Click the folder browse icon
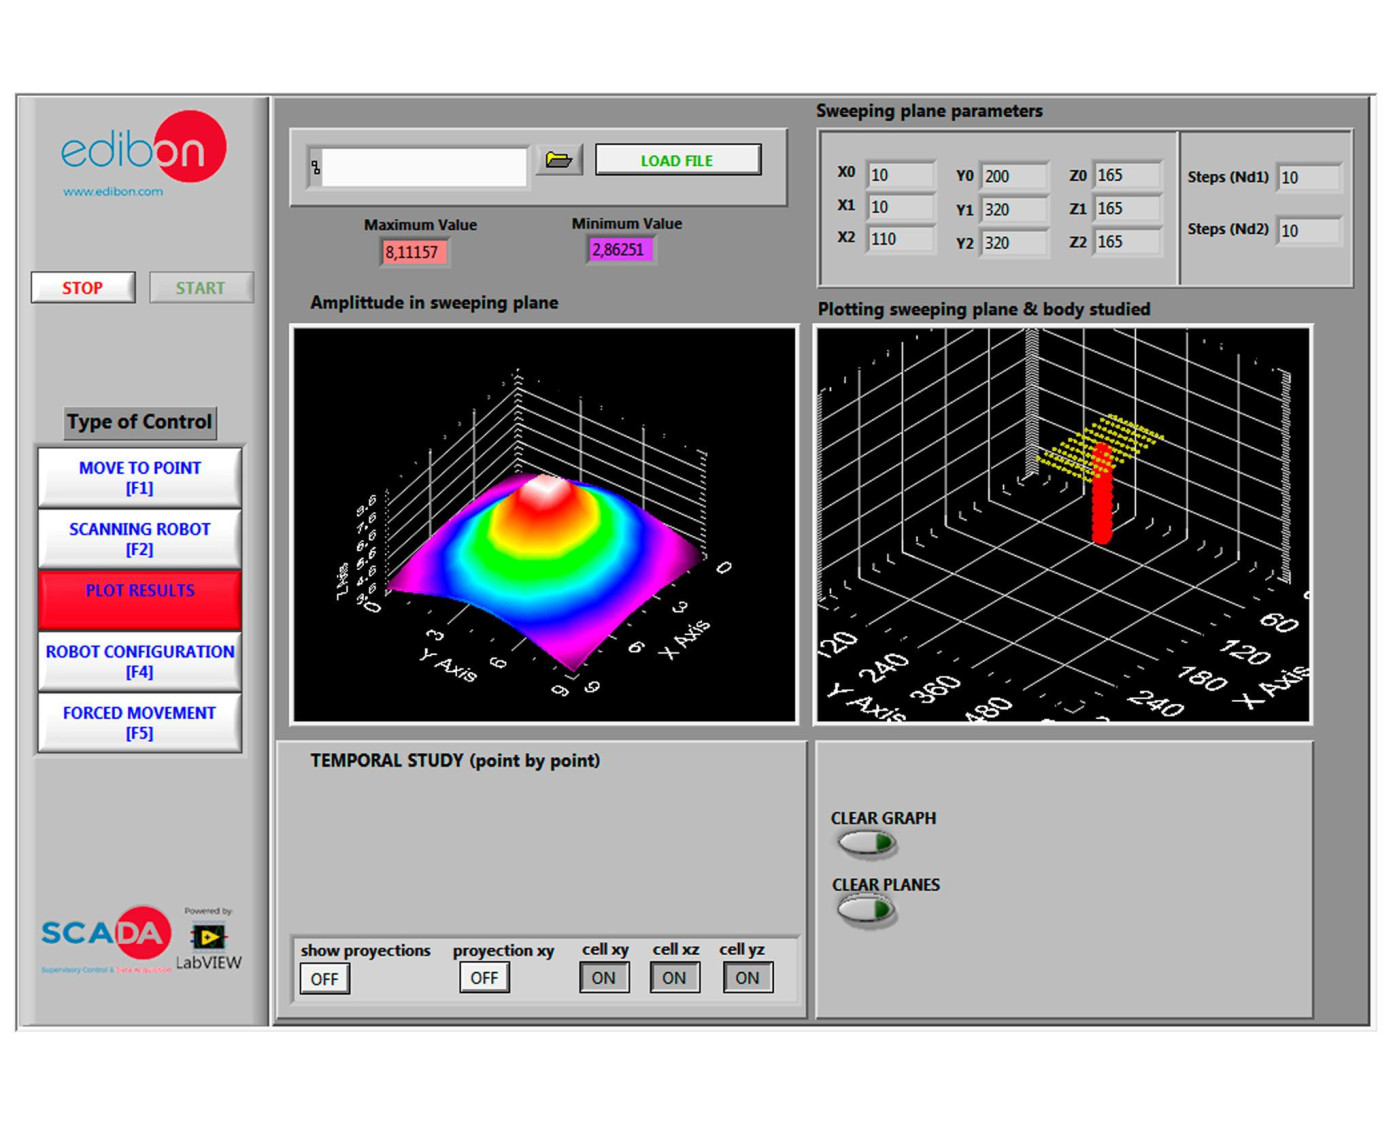The height and width of the screenshot is (1125, 1393). click(558, 160)
